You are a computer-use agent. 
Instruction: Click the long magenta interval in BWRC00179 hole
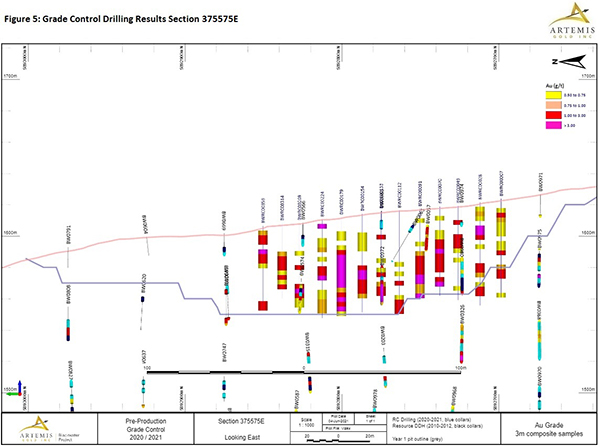[x=341, y=272]
